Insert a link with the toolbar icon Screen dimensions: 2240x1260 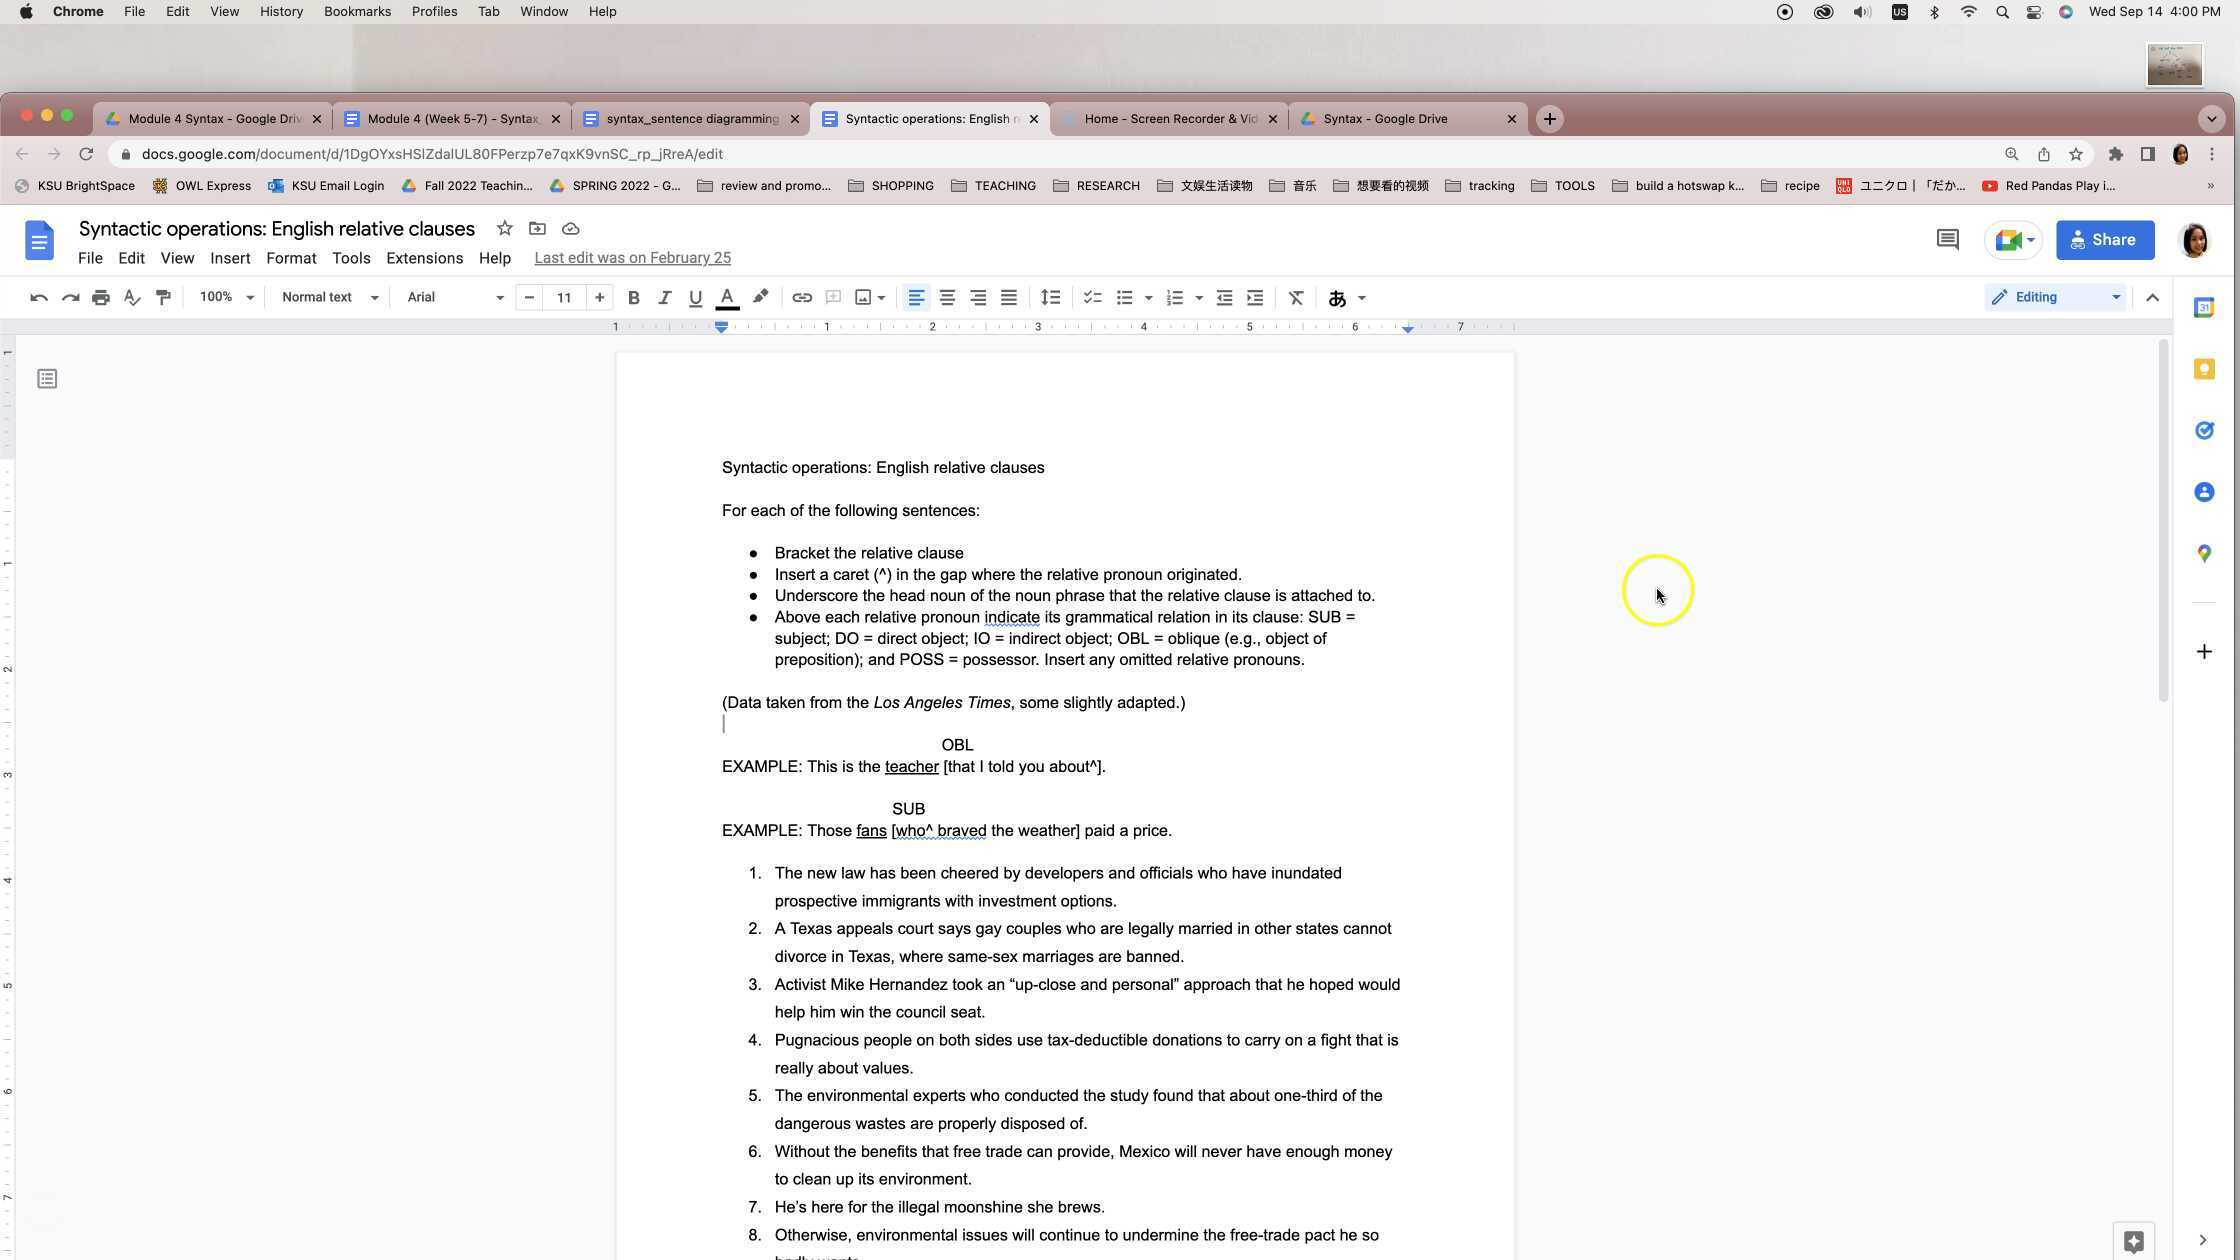click(x=801, y=297)
